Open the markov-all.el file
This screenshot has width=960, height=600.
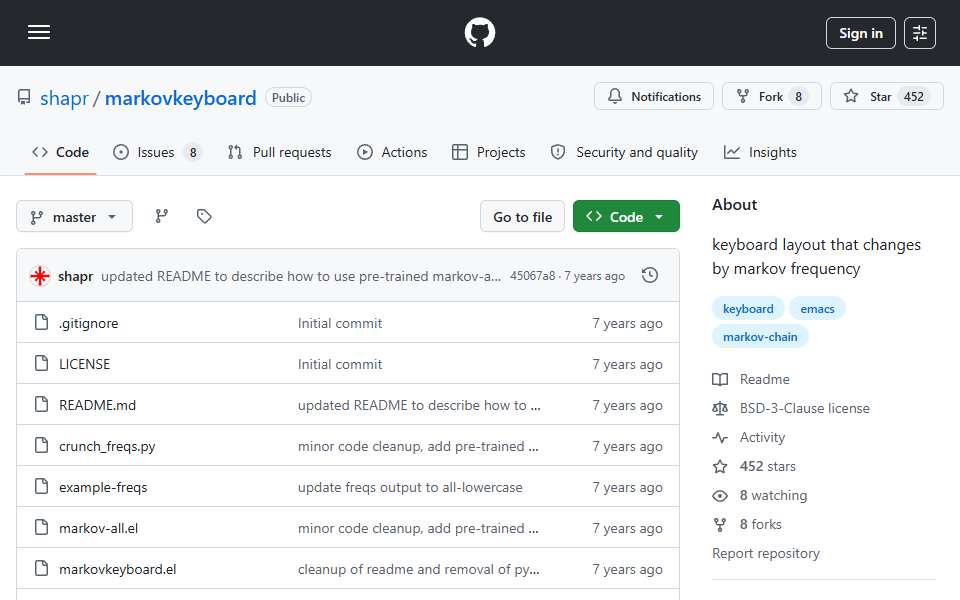99,528
